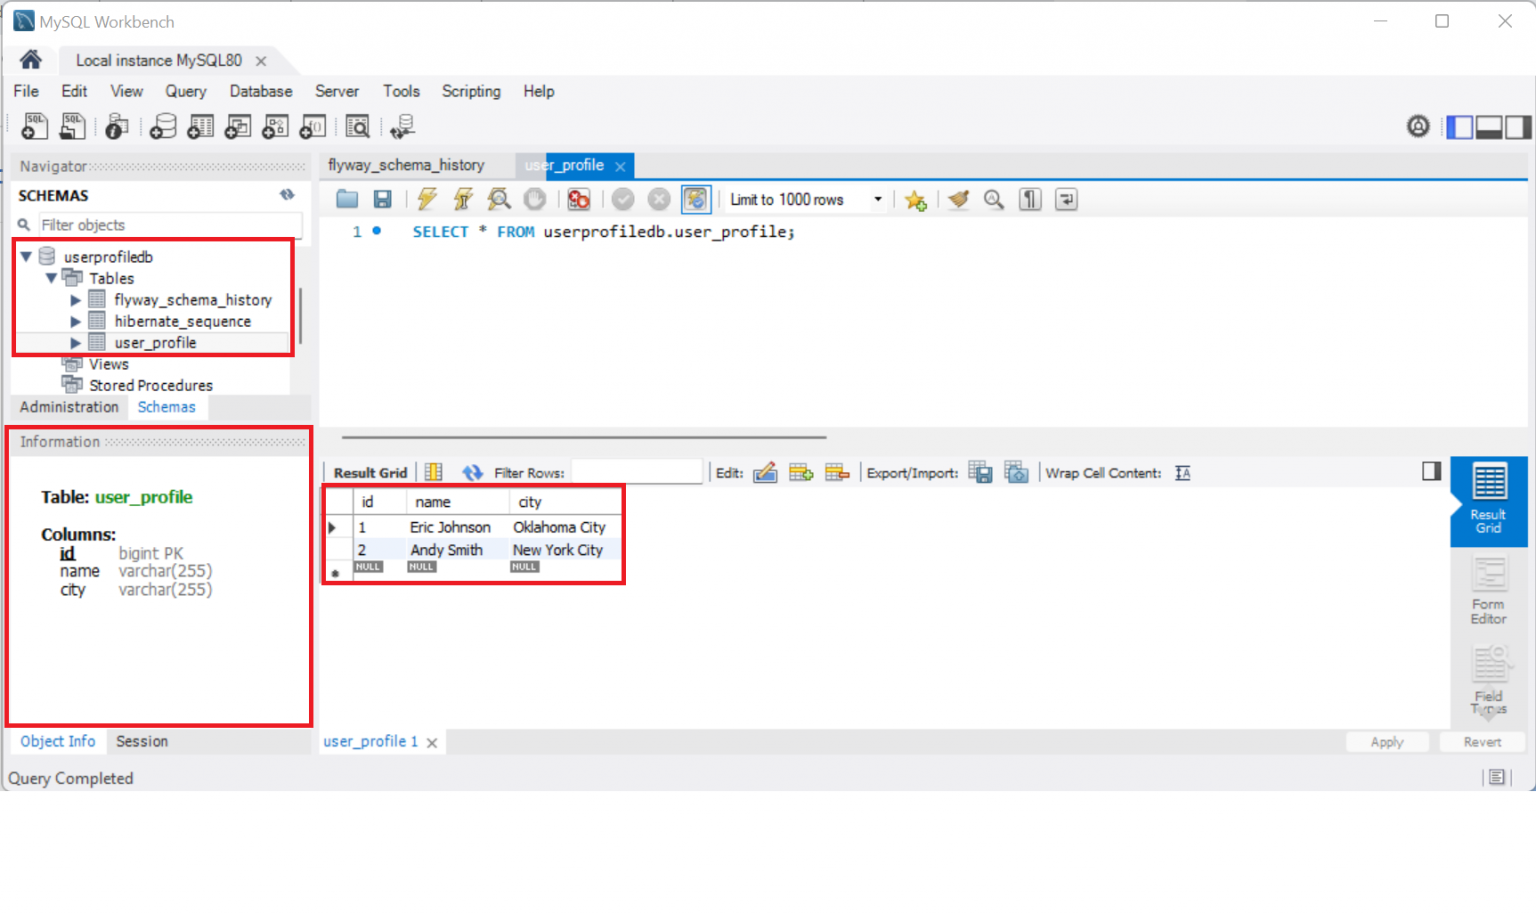
Task: Collapse the userprofiledb schema node
Action: pos(26,257)
